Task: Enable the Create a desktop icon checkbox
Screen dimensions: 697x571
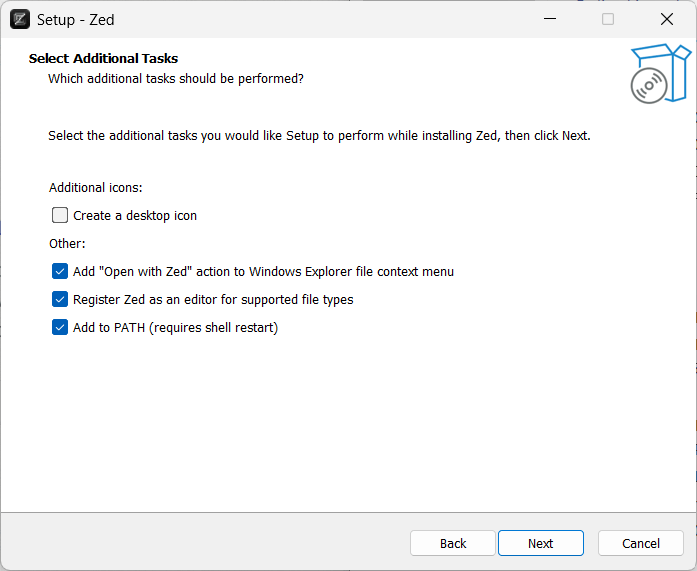Action: click(x=60, y=215)
